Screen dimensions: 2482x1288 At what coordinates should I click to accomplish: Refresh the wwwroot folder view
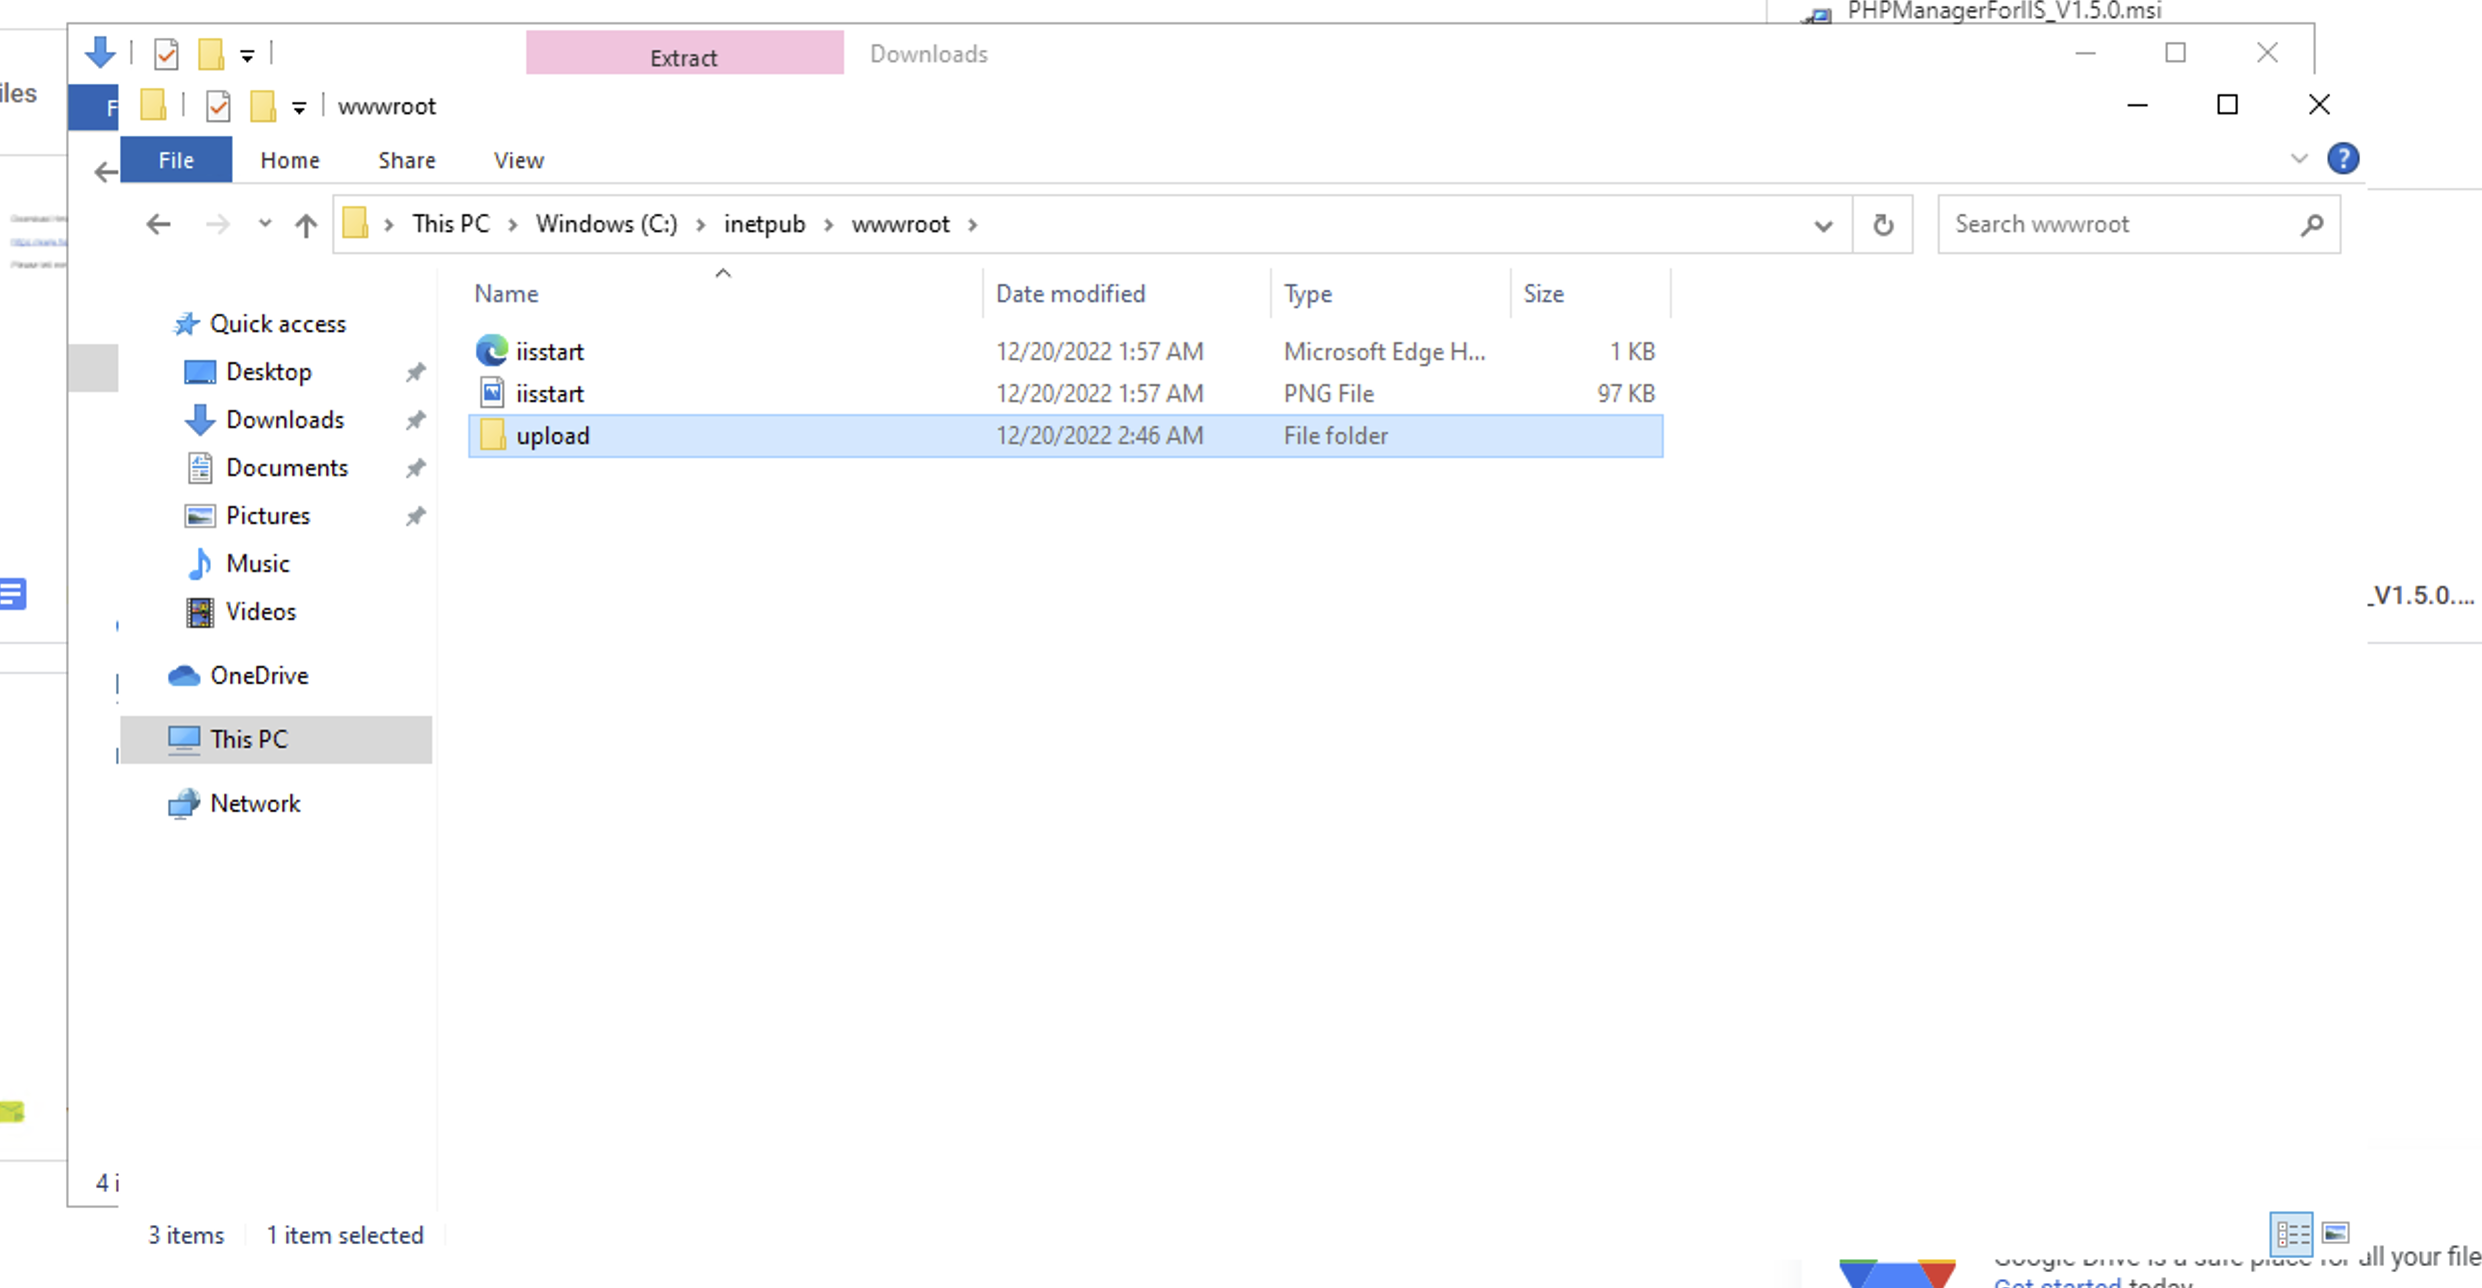click(x=1883, y=224)
